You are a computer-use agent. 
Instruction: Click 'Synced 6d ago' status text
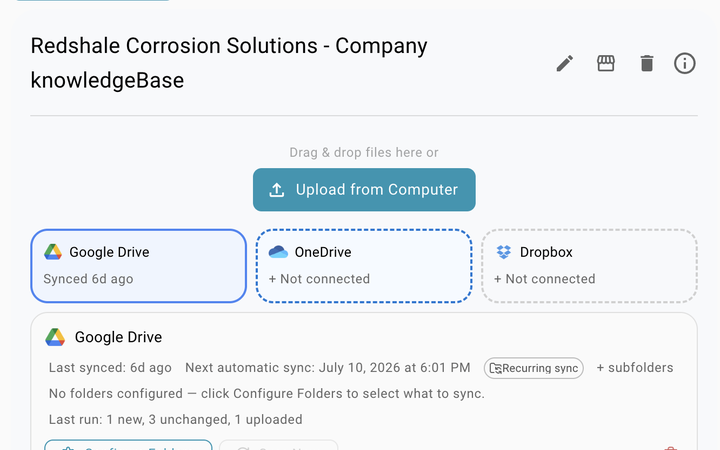[x=88, y=279]
